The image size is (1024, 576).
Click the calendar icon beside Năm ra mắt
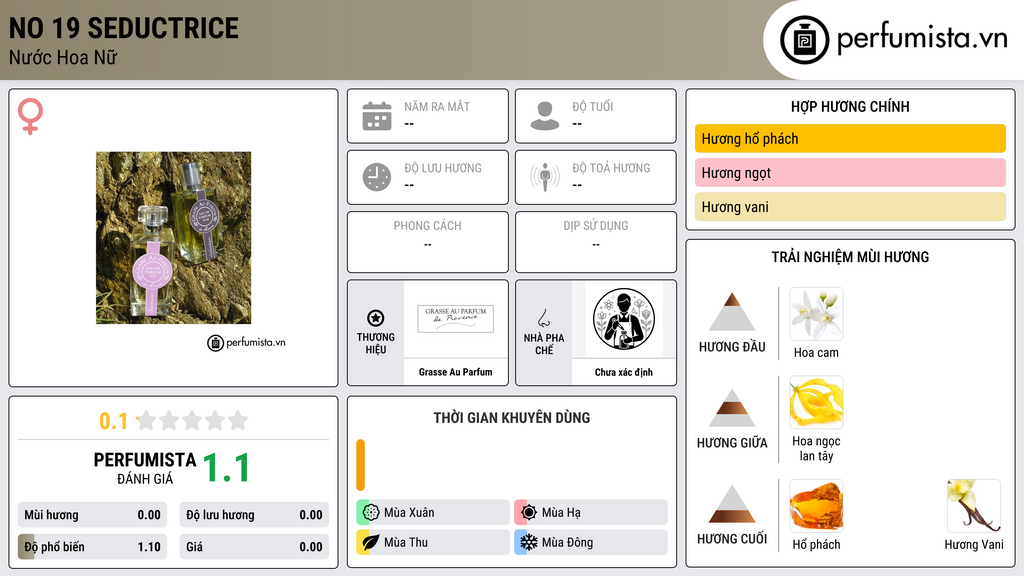[x=377, y=116]
